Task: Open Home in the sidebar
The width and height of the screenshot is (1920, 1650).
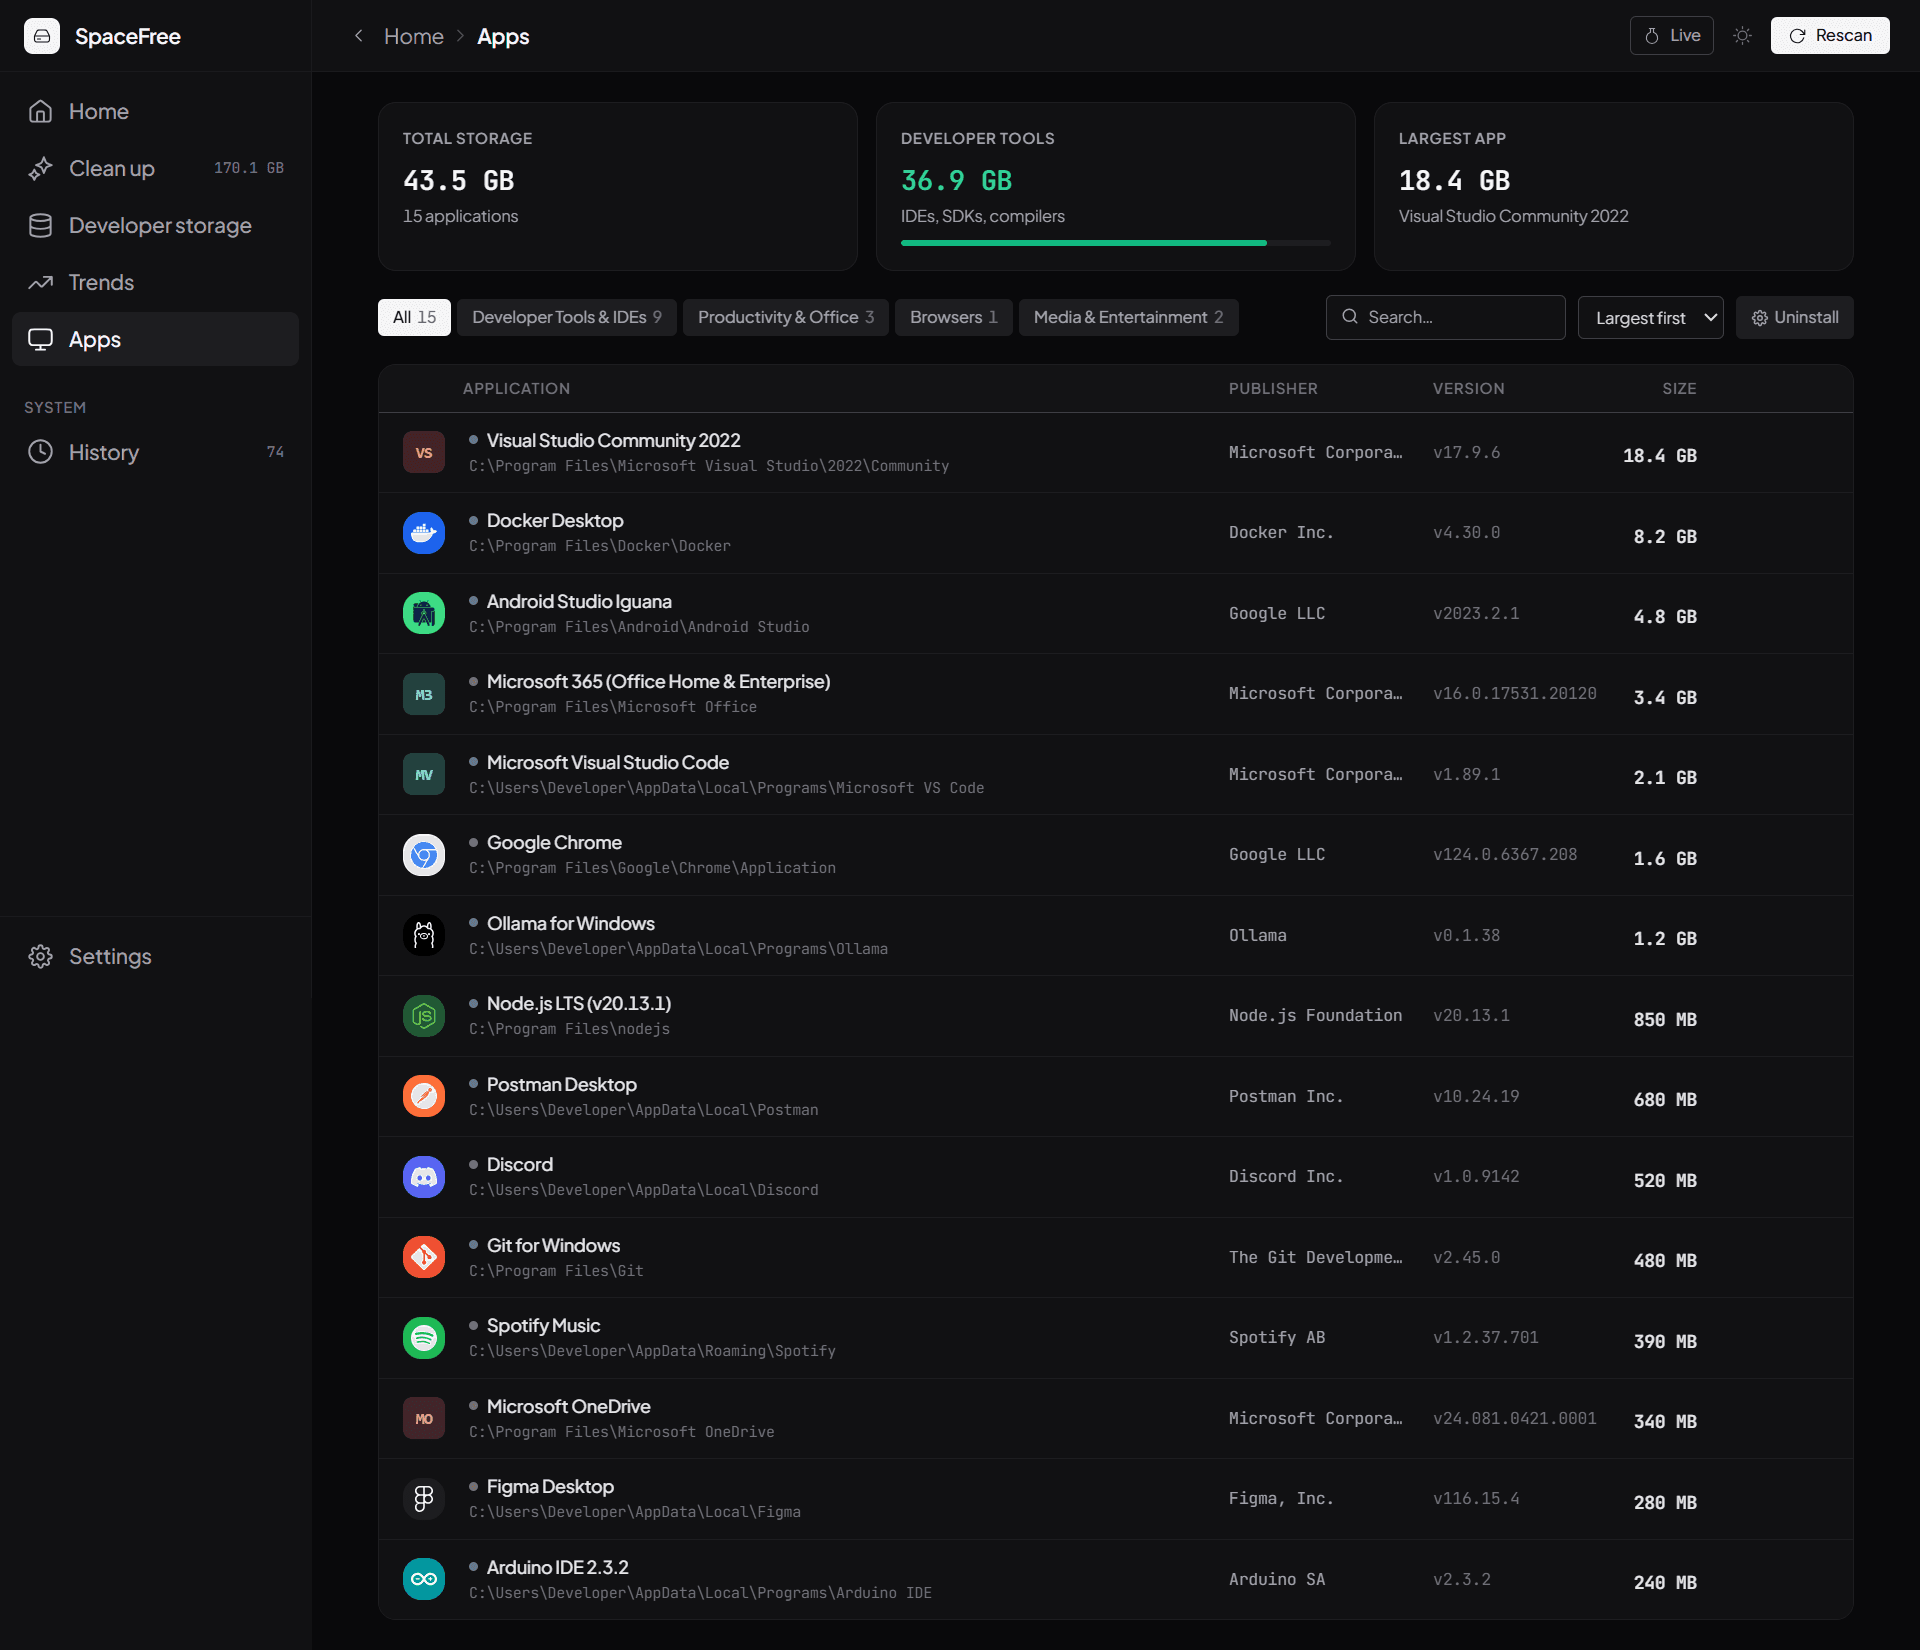Action: point(155,111)
